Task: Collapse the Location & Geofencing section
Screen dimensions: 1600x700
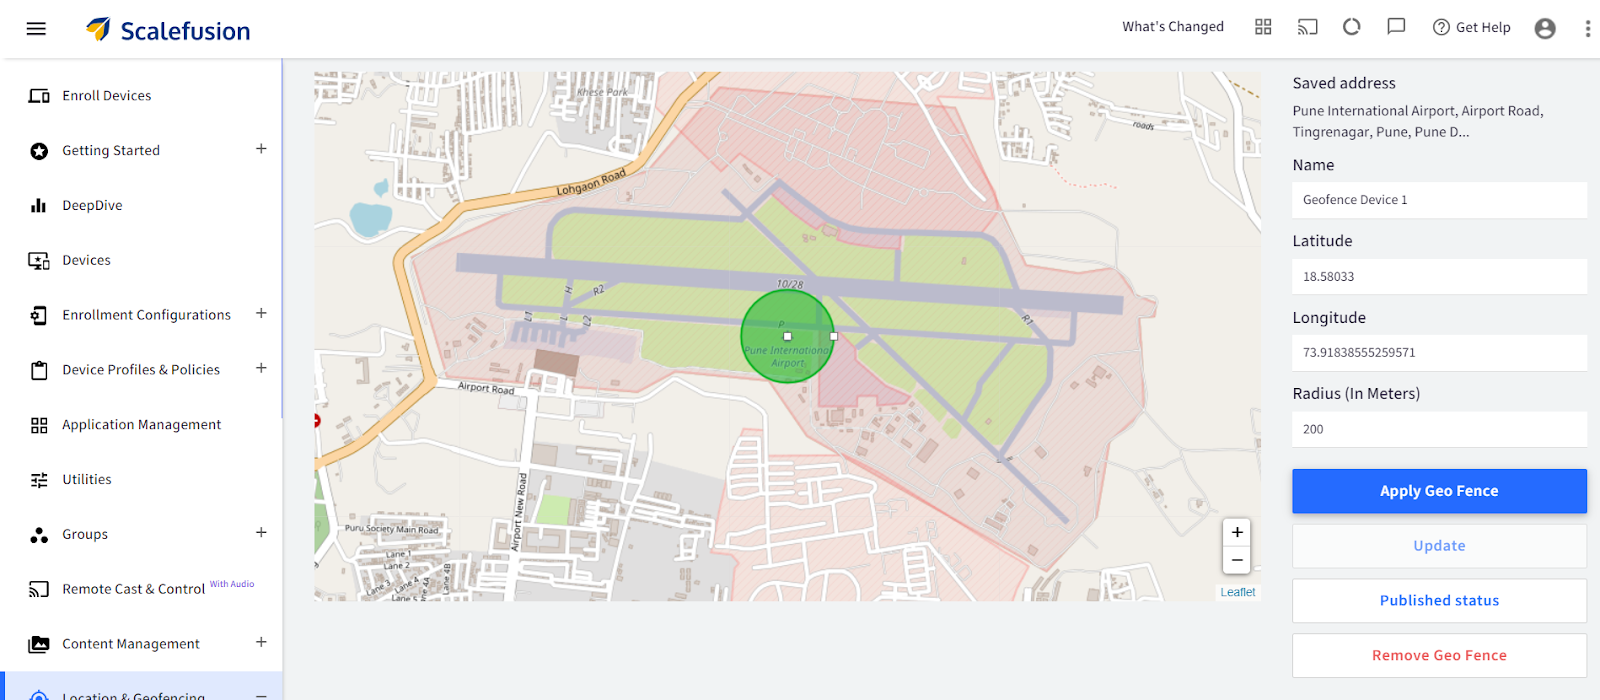Action: coord(261,695)
